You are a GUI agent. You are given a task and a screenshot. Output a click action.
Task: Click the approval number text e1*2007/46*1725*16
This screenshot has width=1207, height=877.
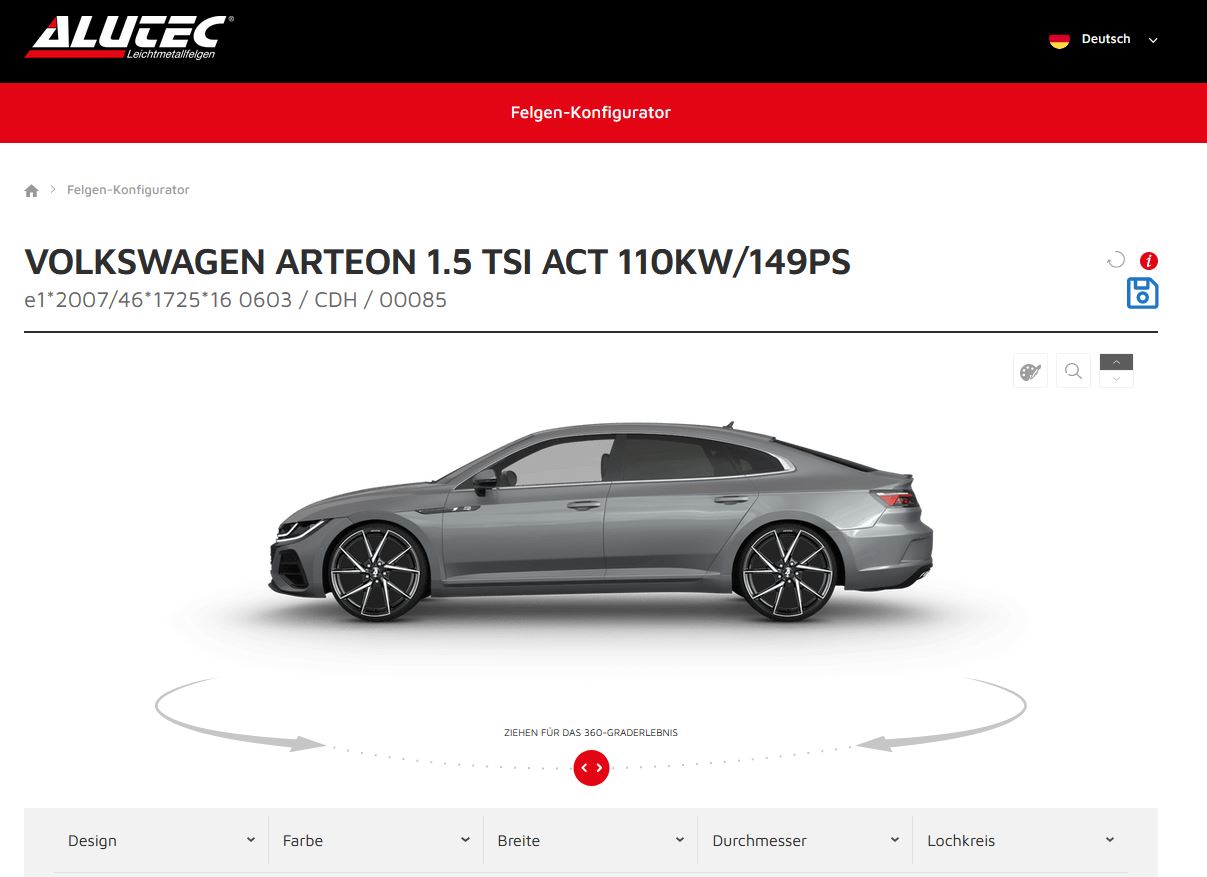click(x=235, y=300)
